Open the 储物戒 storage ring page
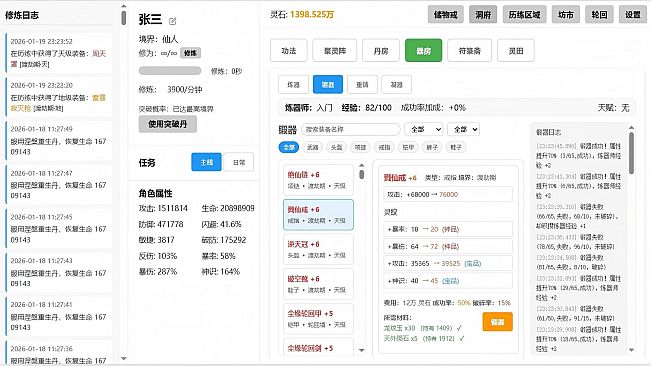Viewport: 651px width, 366px height. click(445, 15)
